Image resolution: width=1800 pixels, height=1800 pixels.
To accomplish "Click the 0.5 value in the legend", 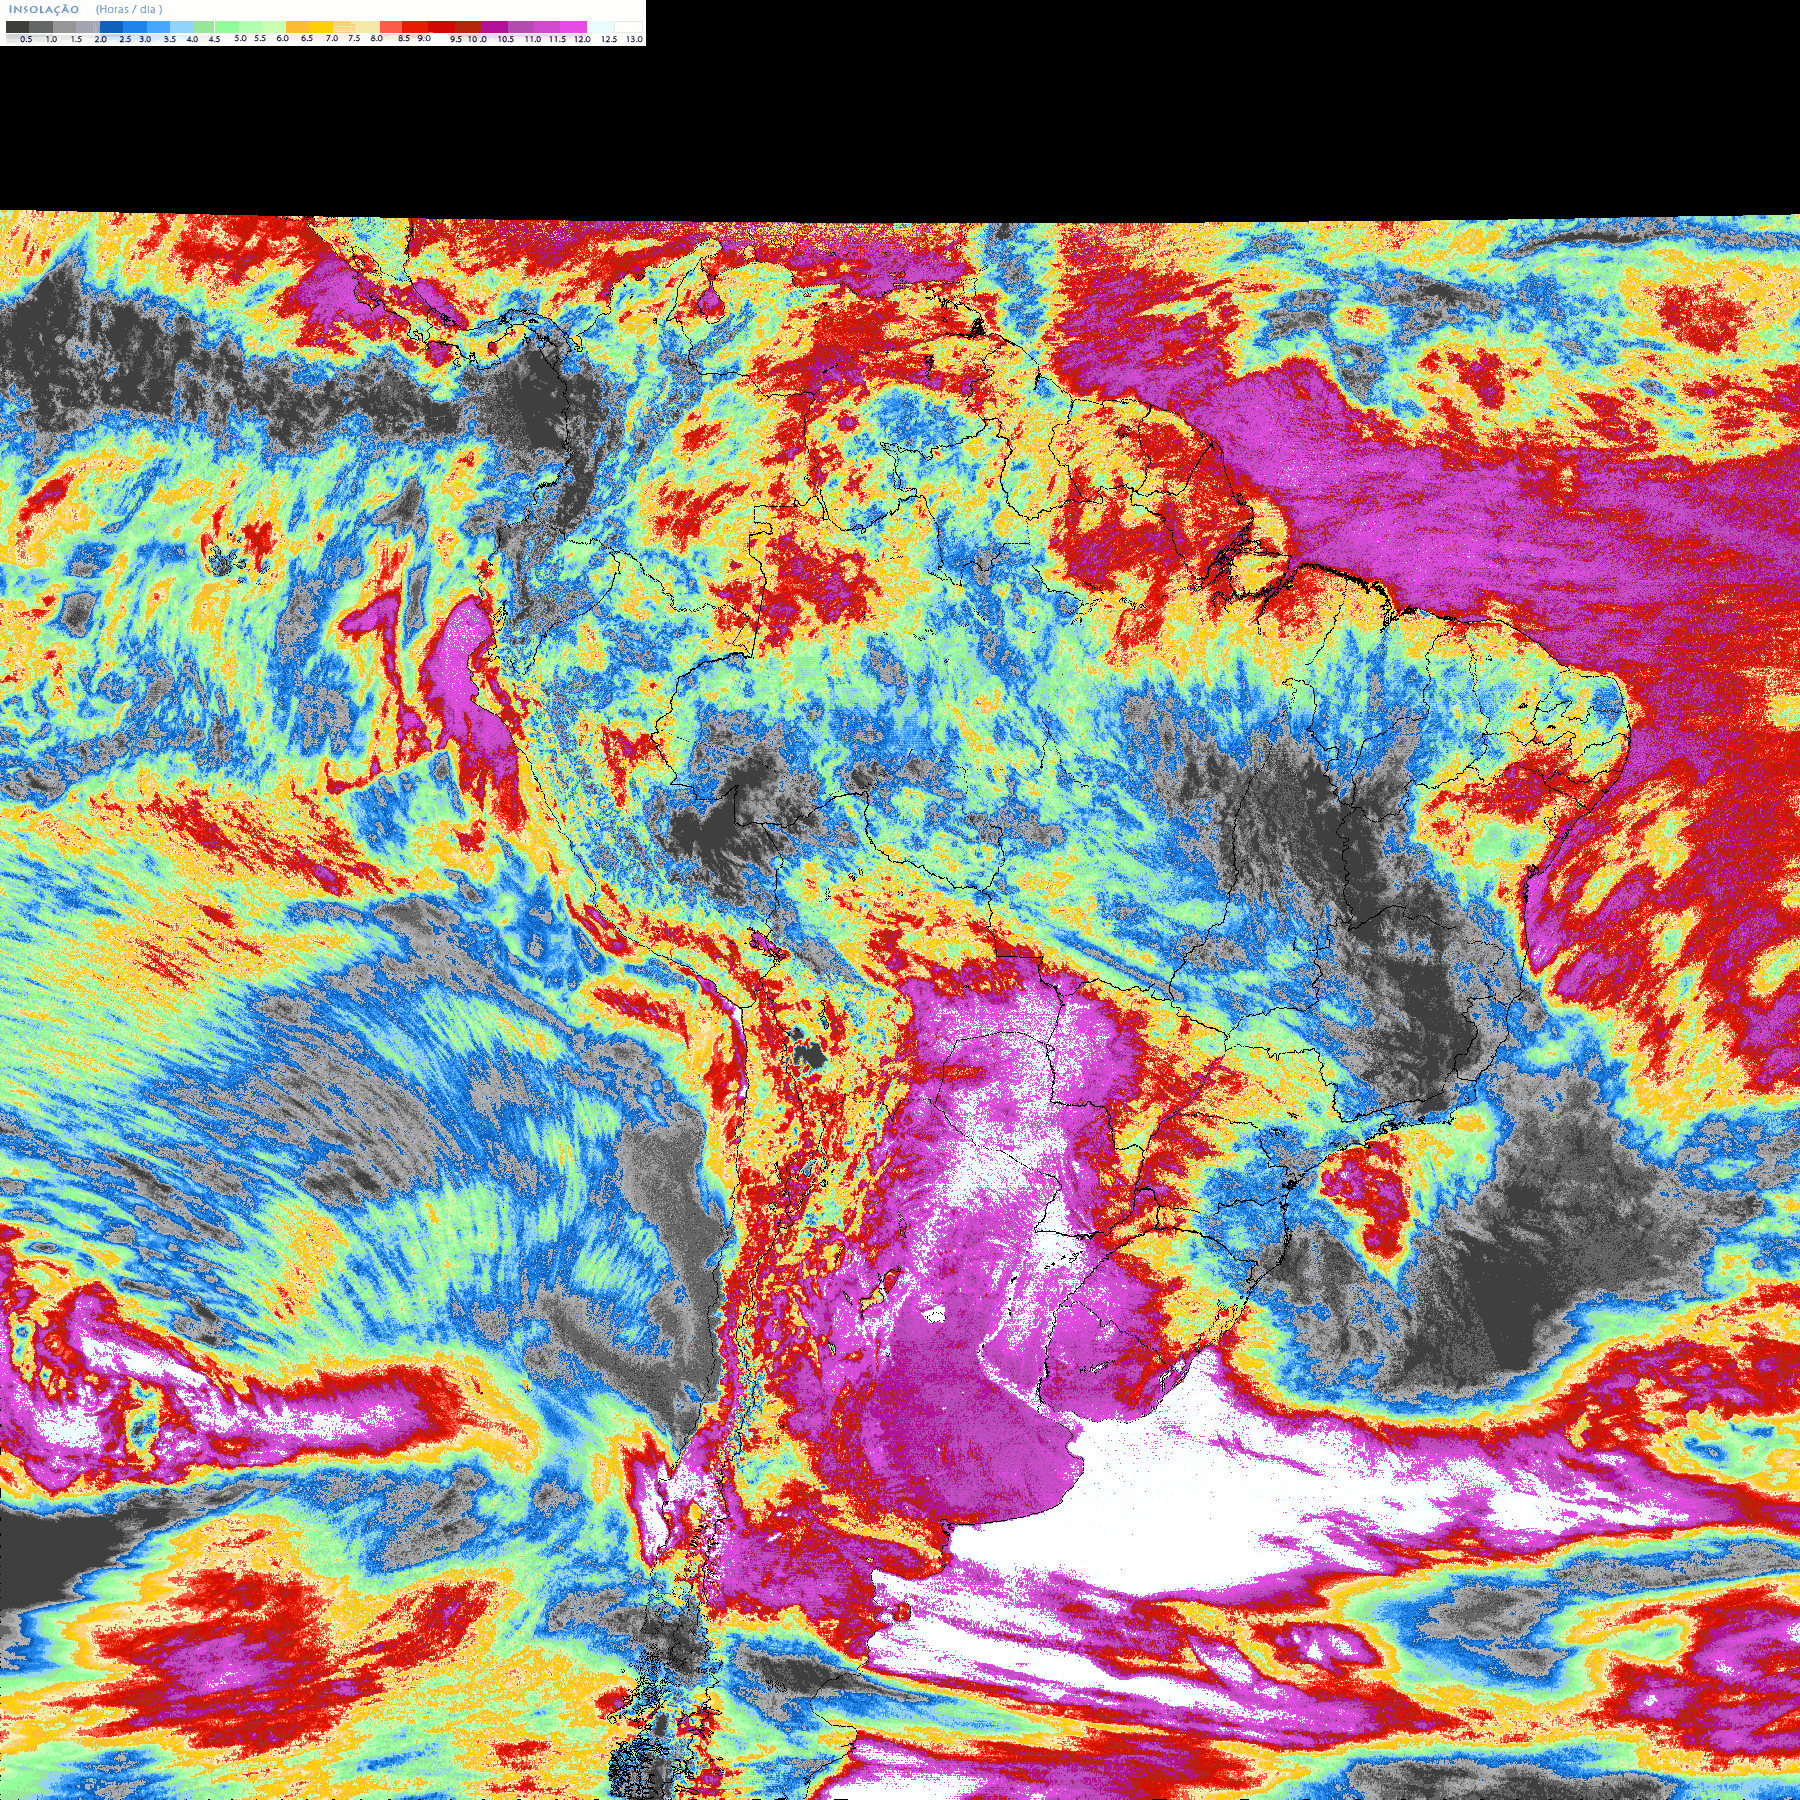I will [x=26, y=39].
